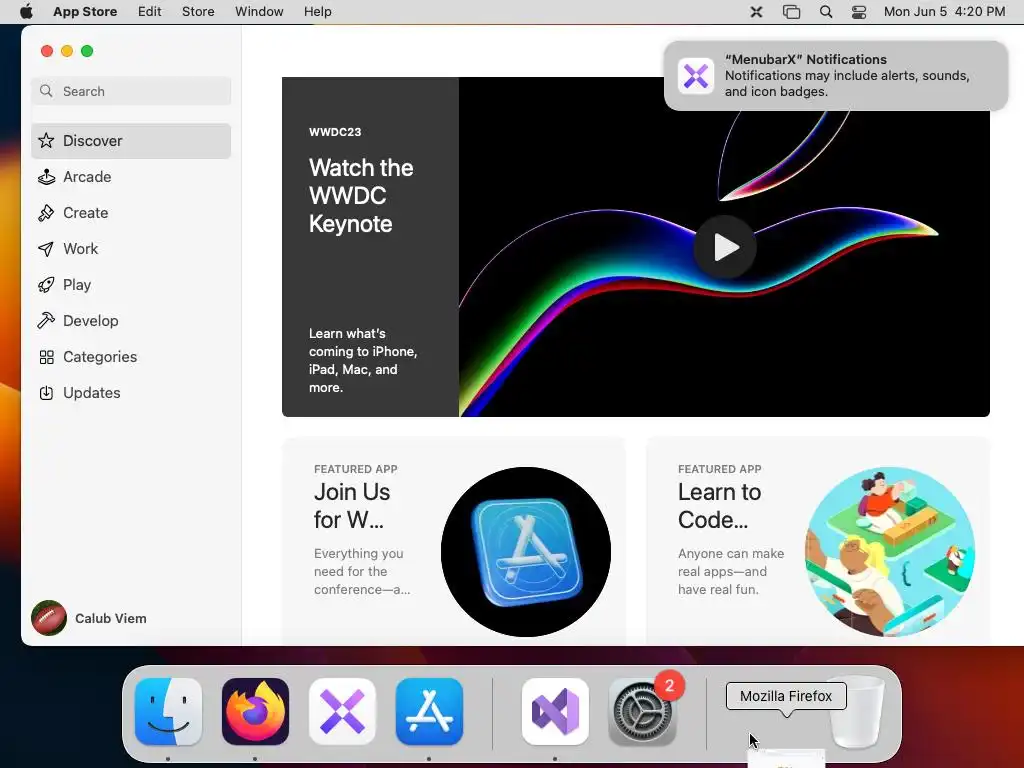Select Play in the sidebar
The width and height of the screenshot is (1024, 768).
(131, 285)
